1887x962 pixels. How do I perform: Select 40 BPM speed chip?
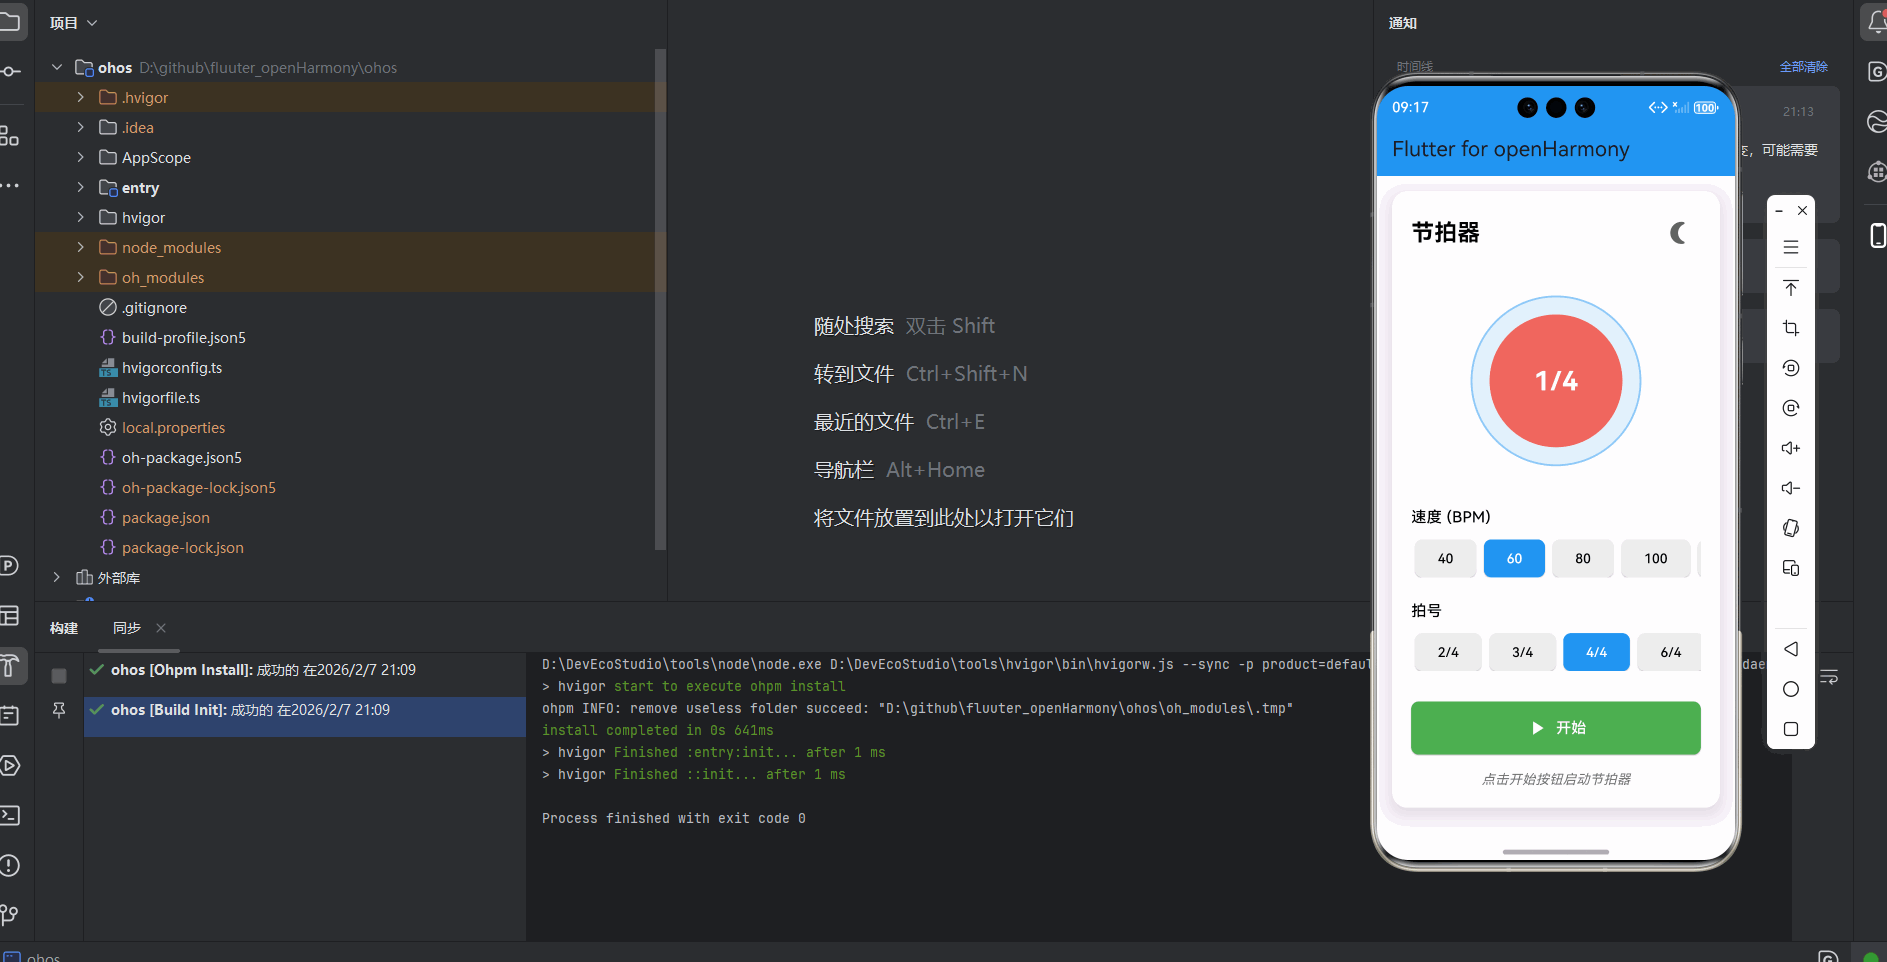[x=1445, y=558]
